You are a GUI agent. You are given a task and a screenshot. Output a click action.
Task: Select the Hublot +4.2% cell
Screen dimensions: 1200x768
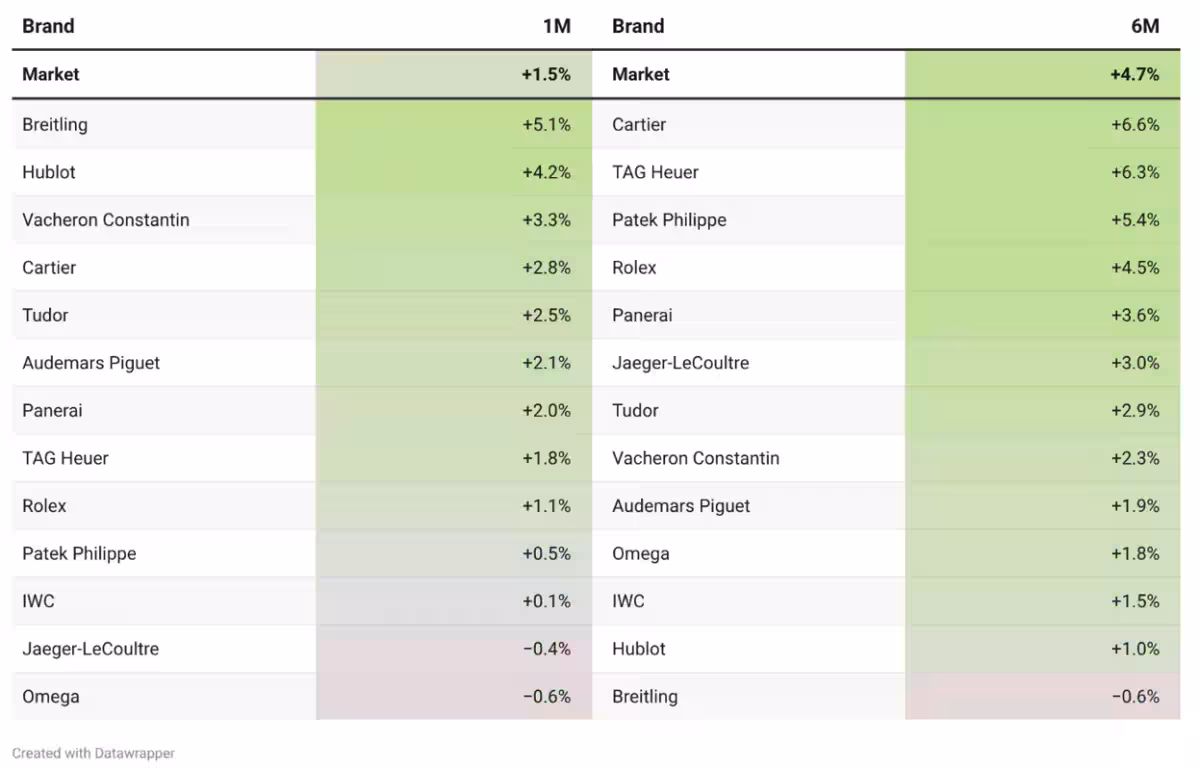pyautogui.click(x=454, y=172)
